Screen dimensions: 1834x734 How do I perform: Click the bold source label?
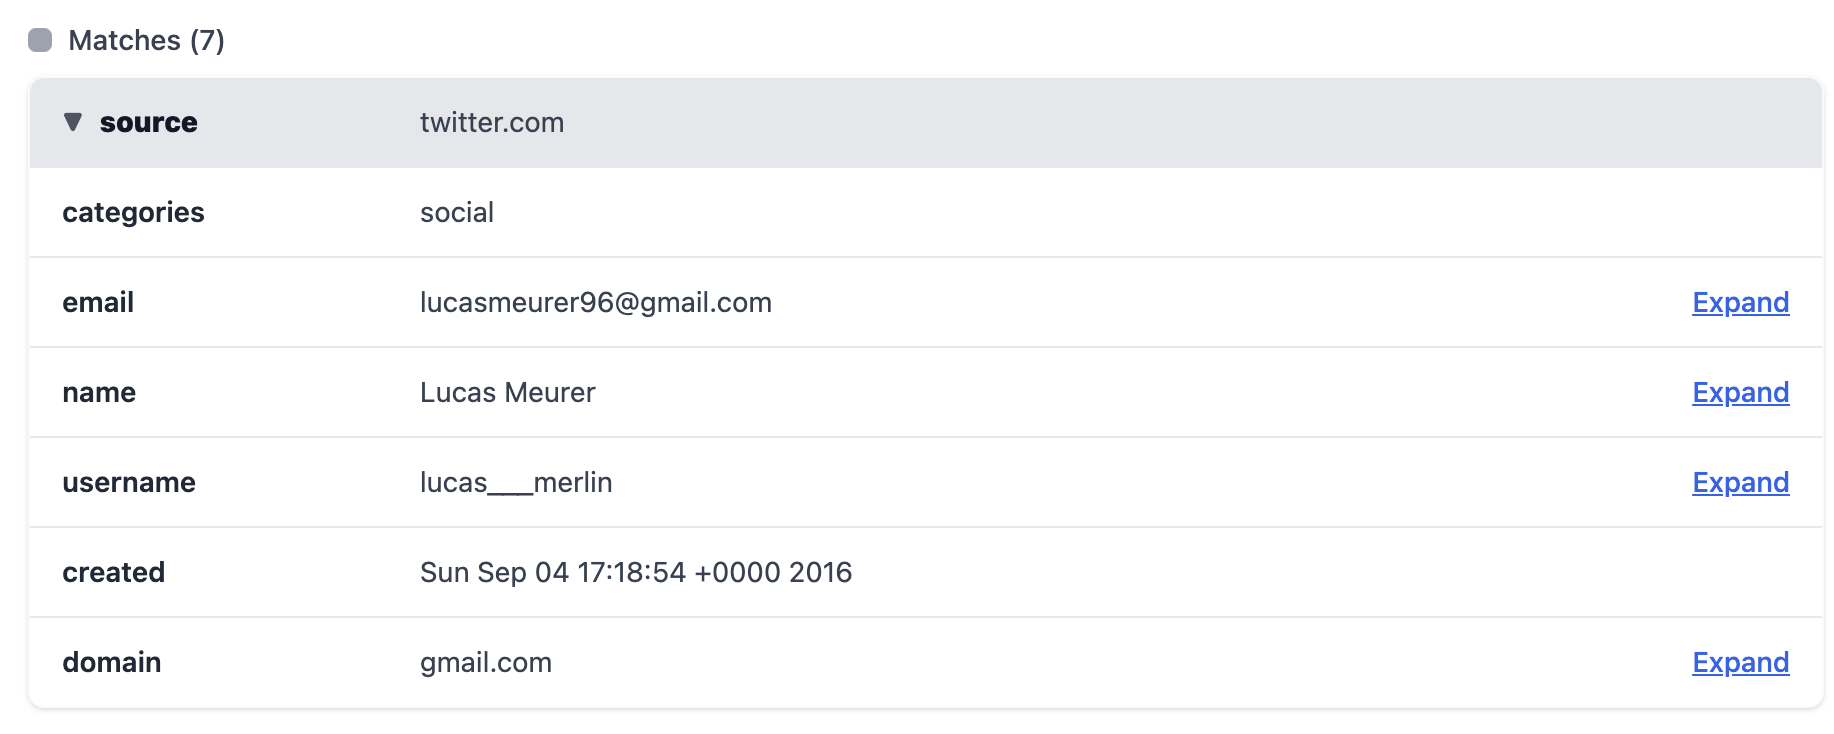coord(149,122)
